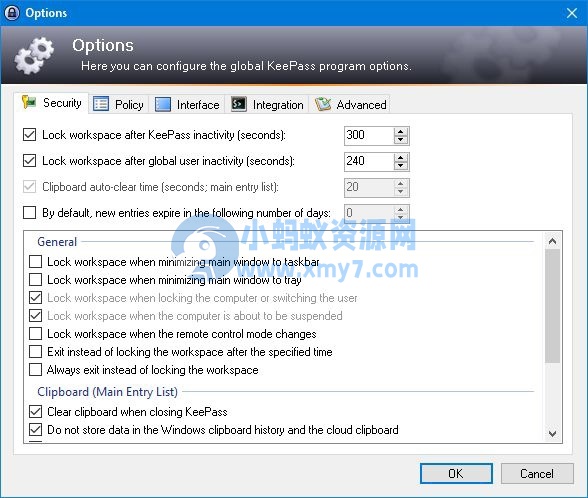Image resolution: width=588 pixels, height=498 pixels.
Task: Toggle lock after KeePass inactivity checkbox
Action: [30, 135]
